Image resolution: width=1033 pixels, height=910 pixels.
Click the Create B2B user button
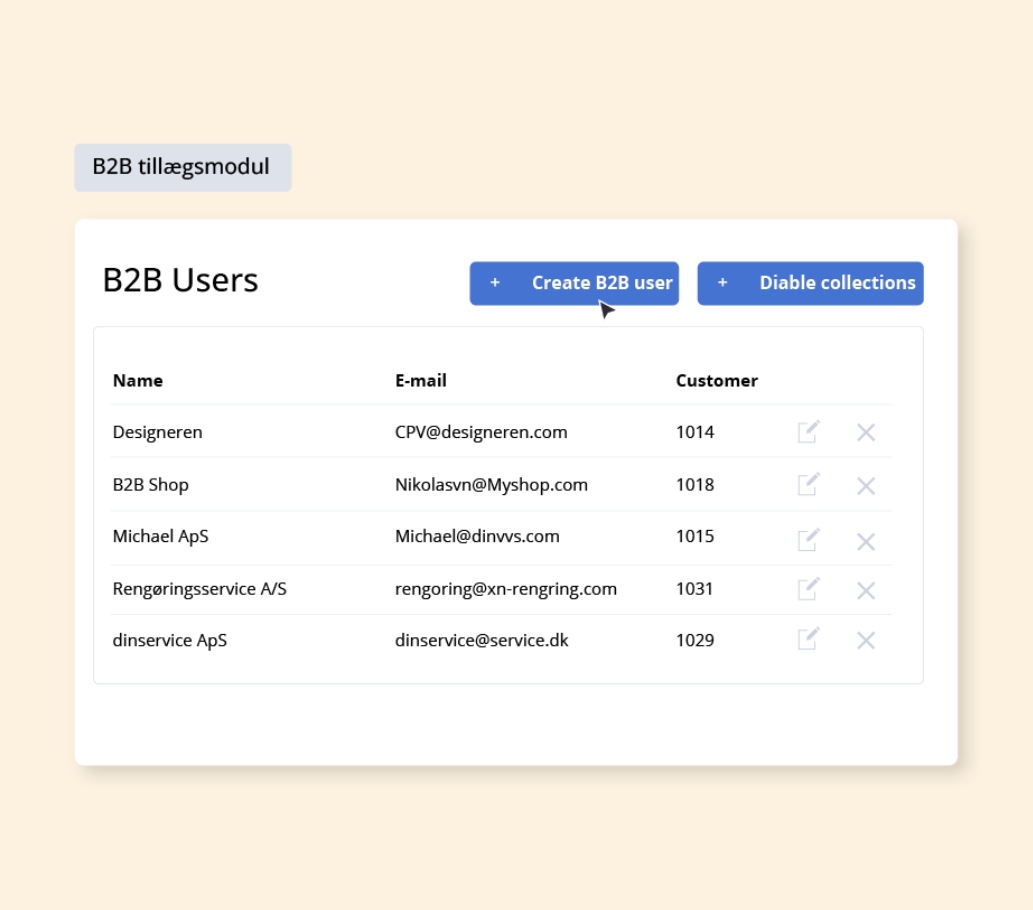click(574, 283)
